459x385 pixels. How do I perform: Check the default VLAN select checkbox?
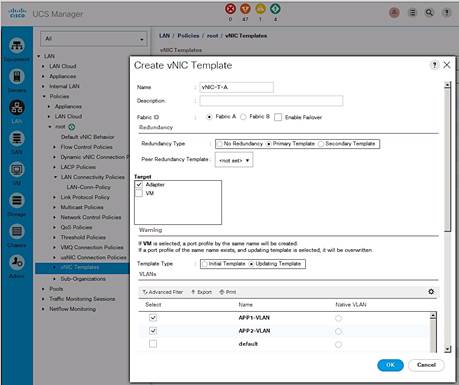pyautogui.click(x=153, y=344)
